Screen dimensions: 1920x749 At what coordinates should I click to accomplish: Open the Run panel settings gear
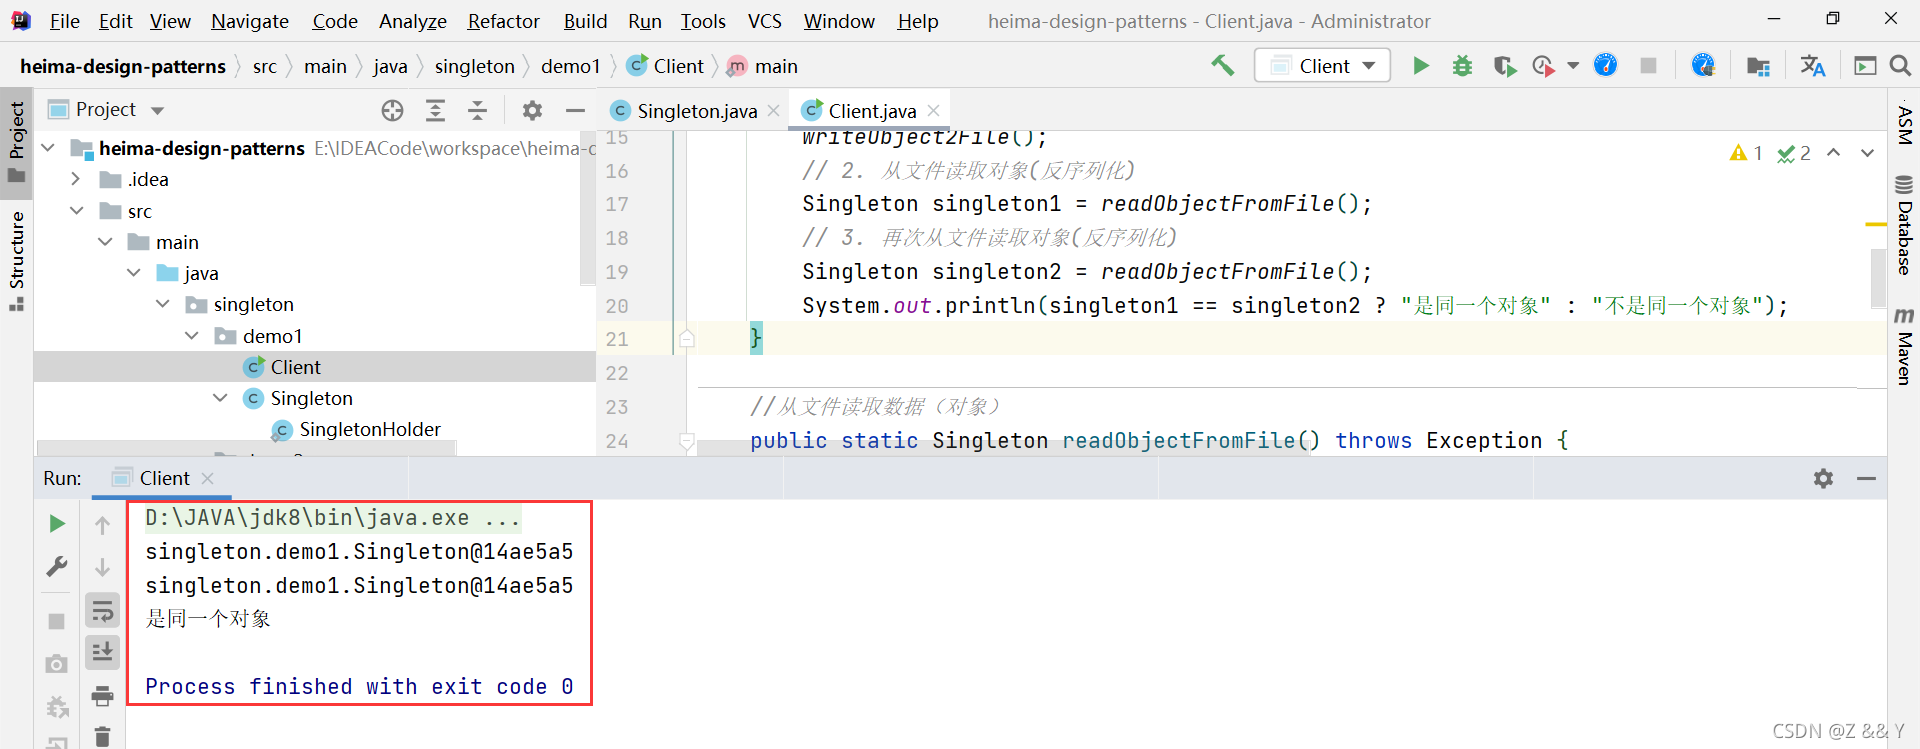tap(1823, 478)
